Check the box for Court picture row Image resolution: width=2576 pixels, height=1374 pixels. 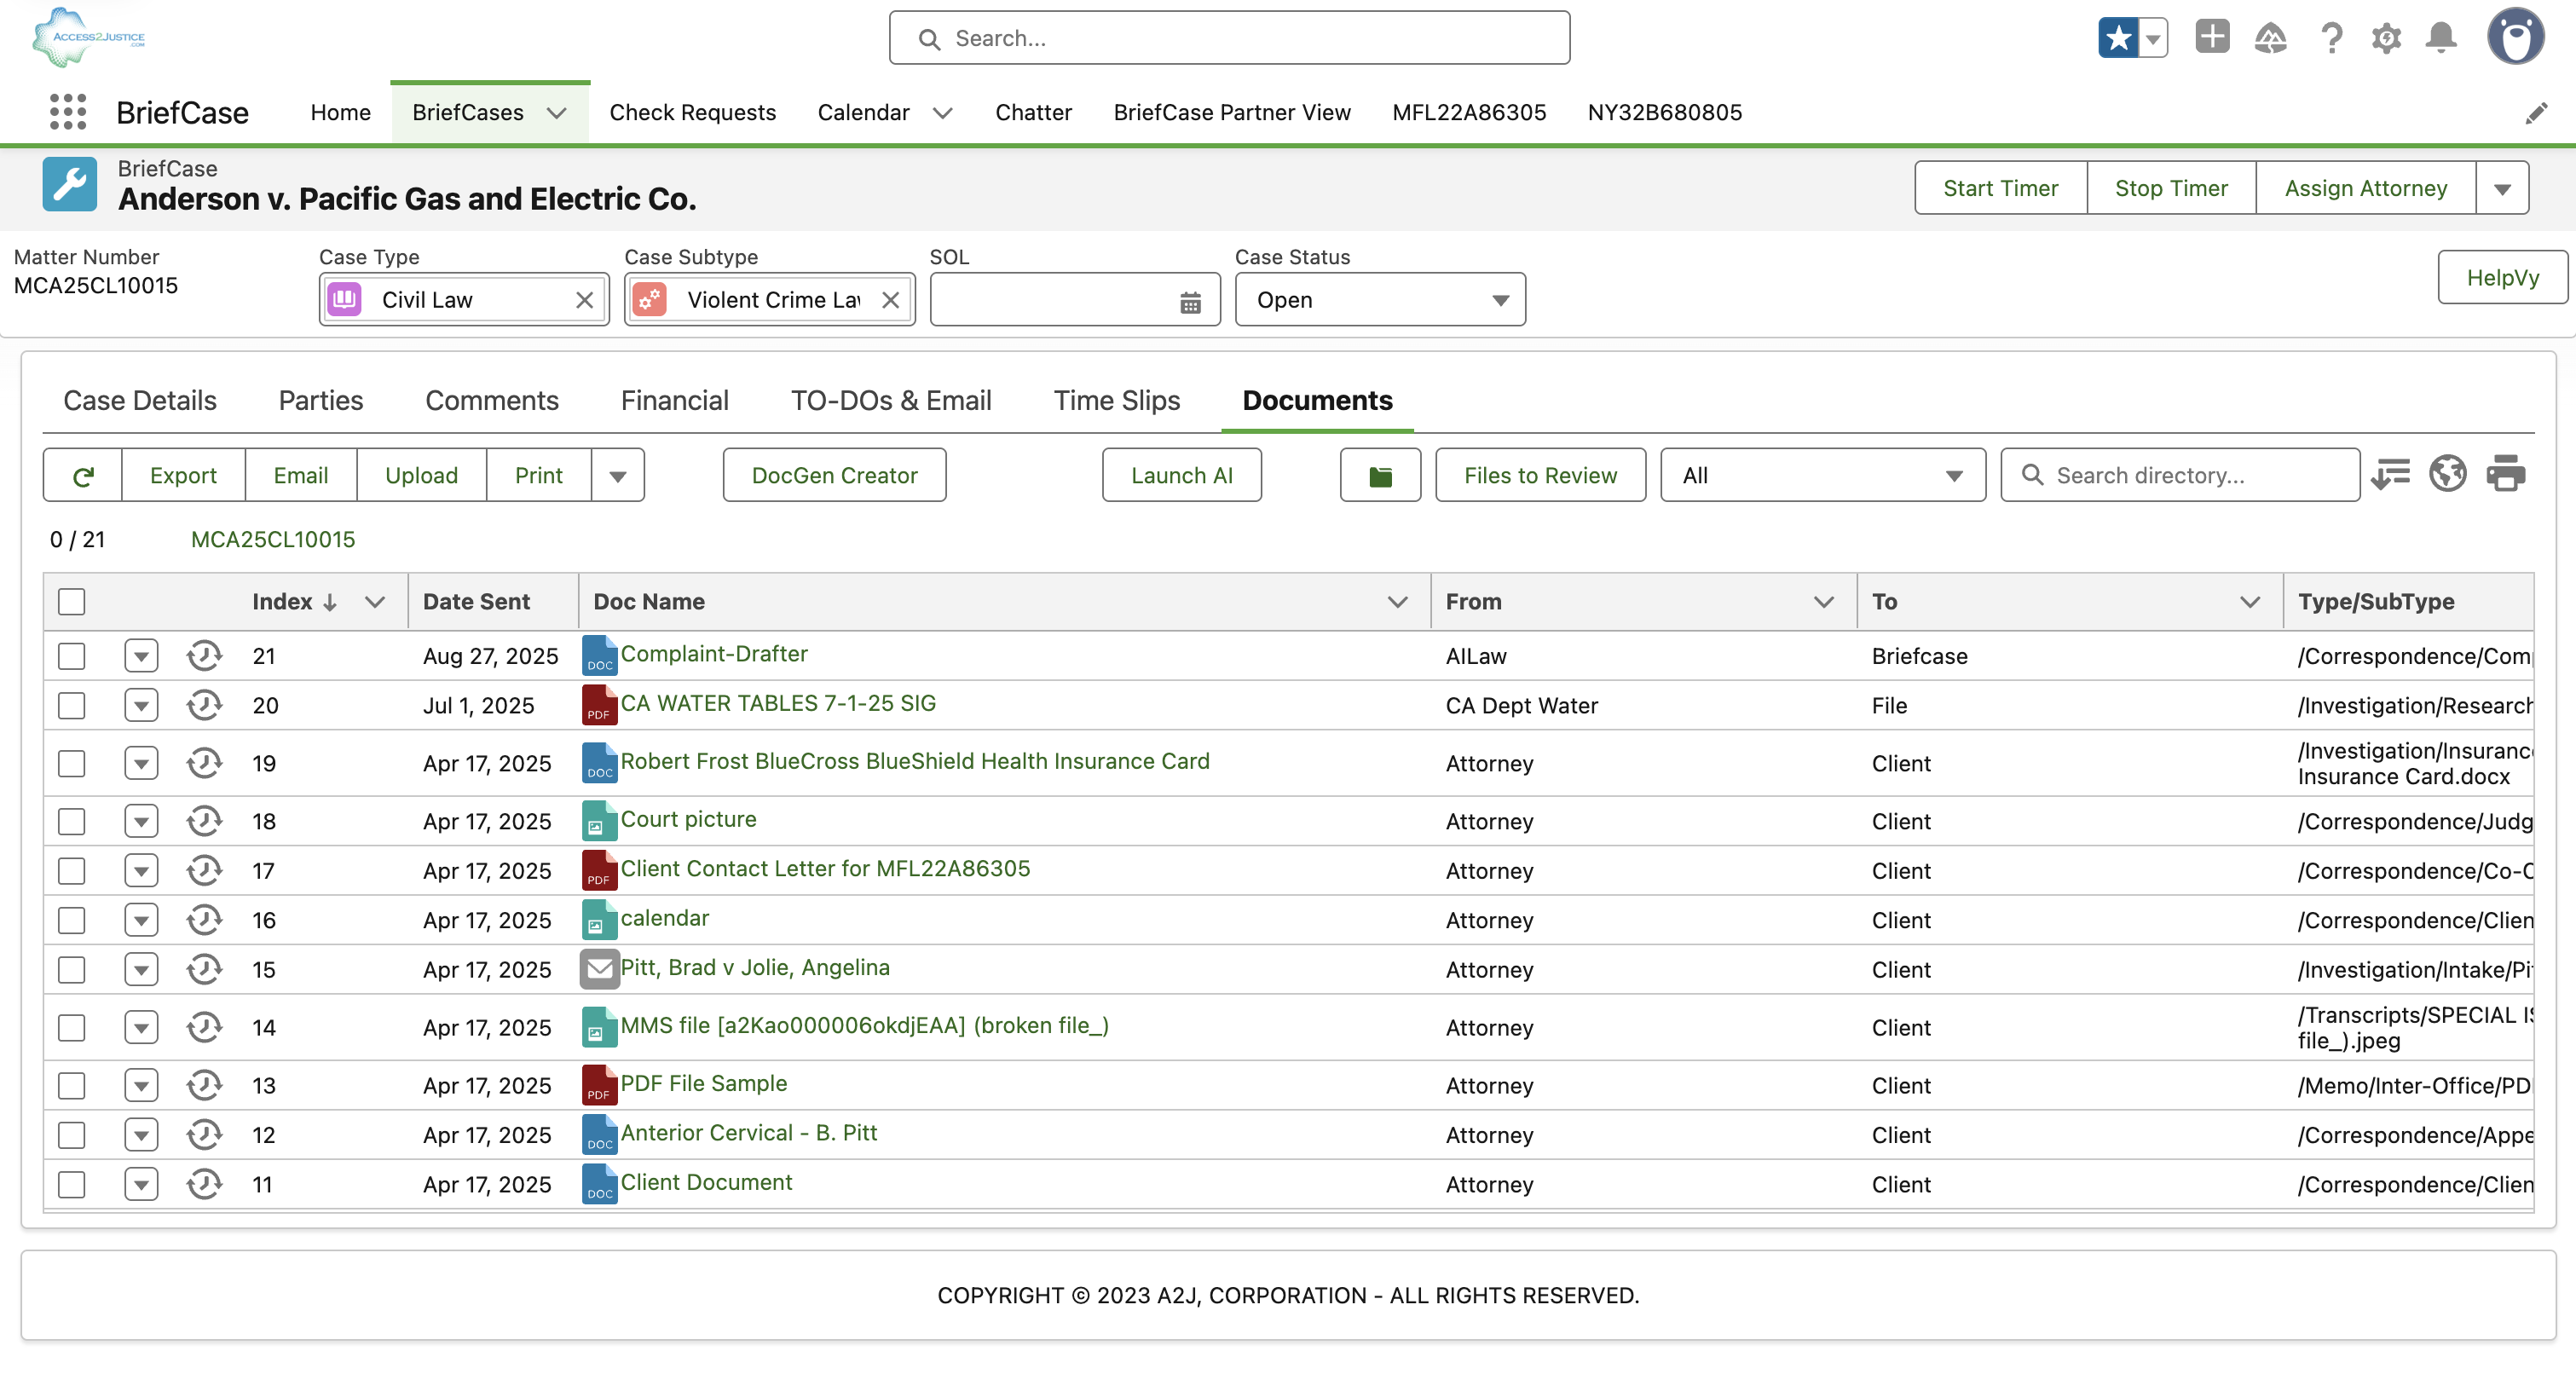(72, 821)
